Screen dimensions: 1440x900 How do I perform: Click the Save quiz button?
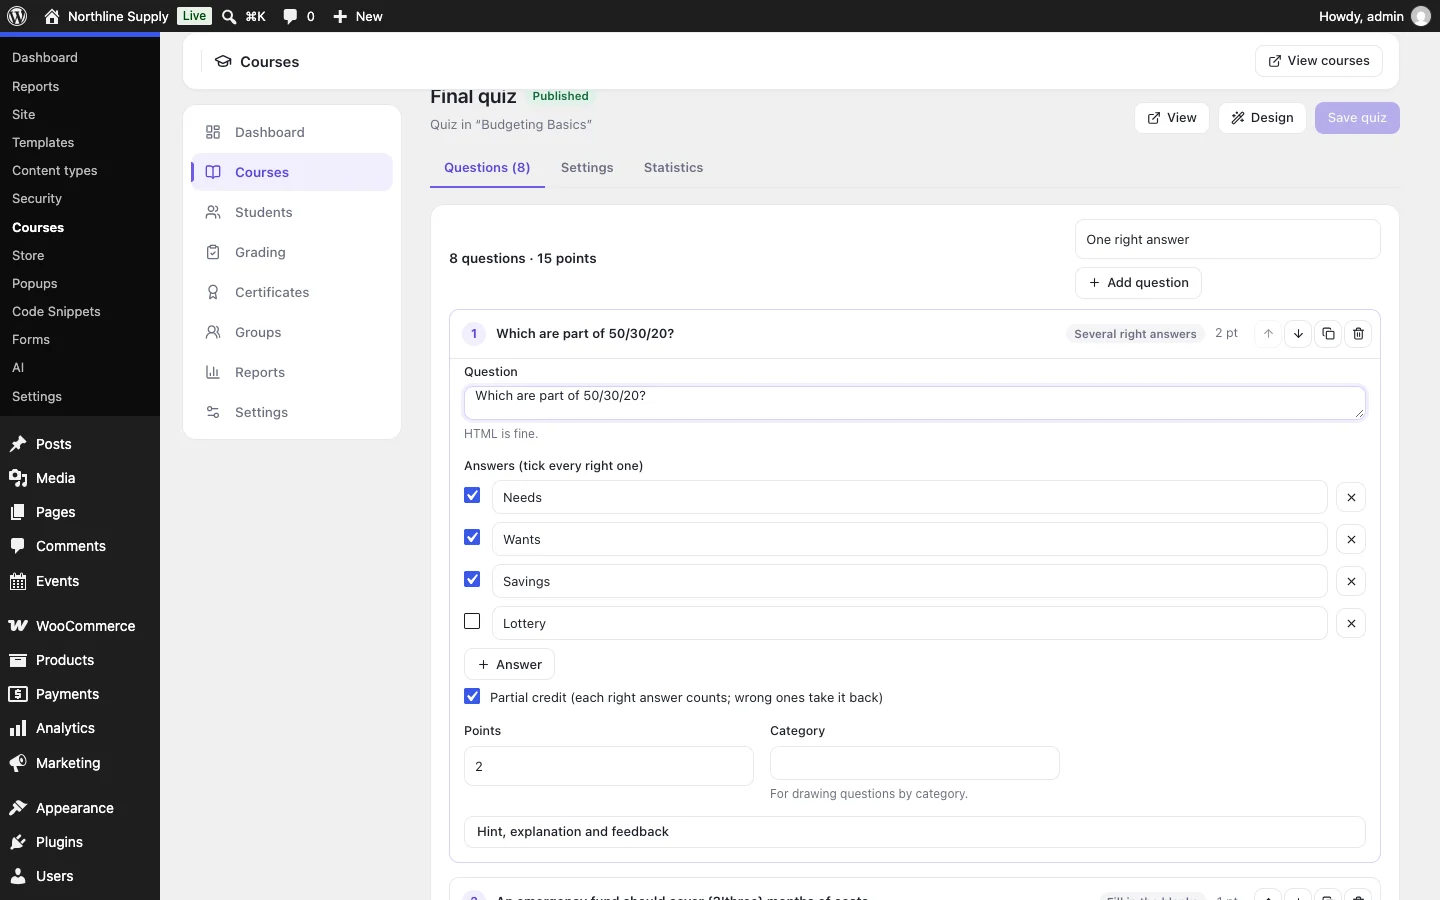(x=1357, y=118)
